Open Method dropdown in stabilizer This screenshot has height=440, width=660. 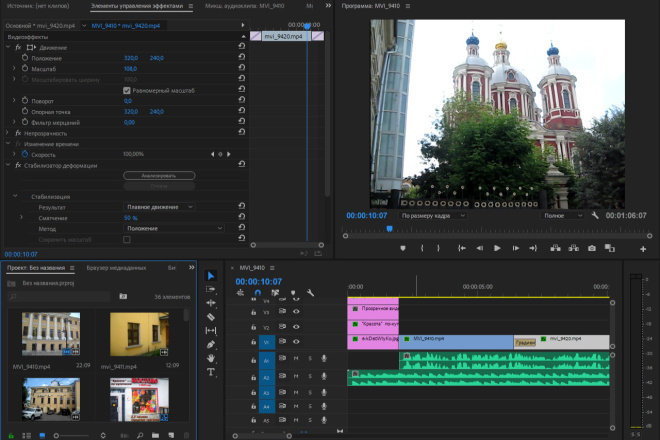pyautogui.click(x=174, y=228)
